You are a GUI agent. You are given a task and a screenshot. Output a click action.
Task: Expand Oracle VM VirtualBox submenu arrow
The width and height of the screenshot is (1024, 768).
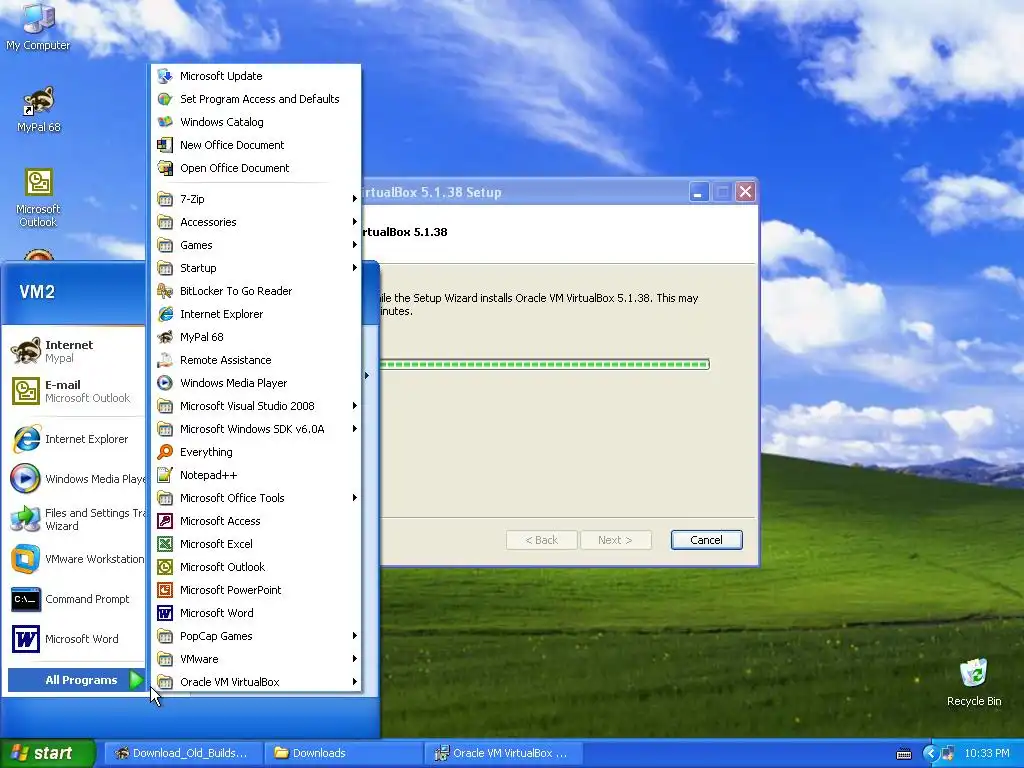(355, 682)
